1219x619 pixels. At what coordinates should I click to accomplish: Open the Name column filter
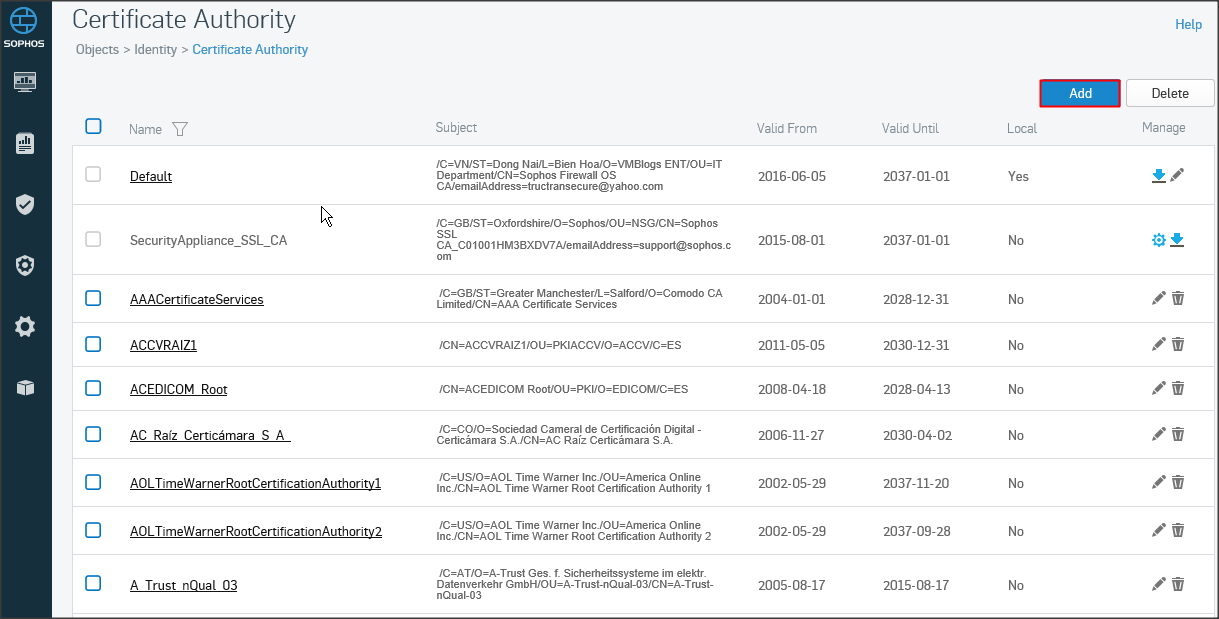pyautogui.click(x=180, y=129)
